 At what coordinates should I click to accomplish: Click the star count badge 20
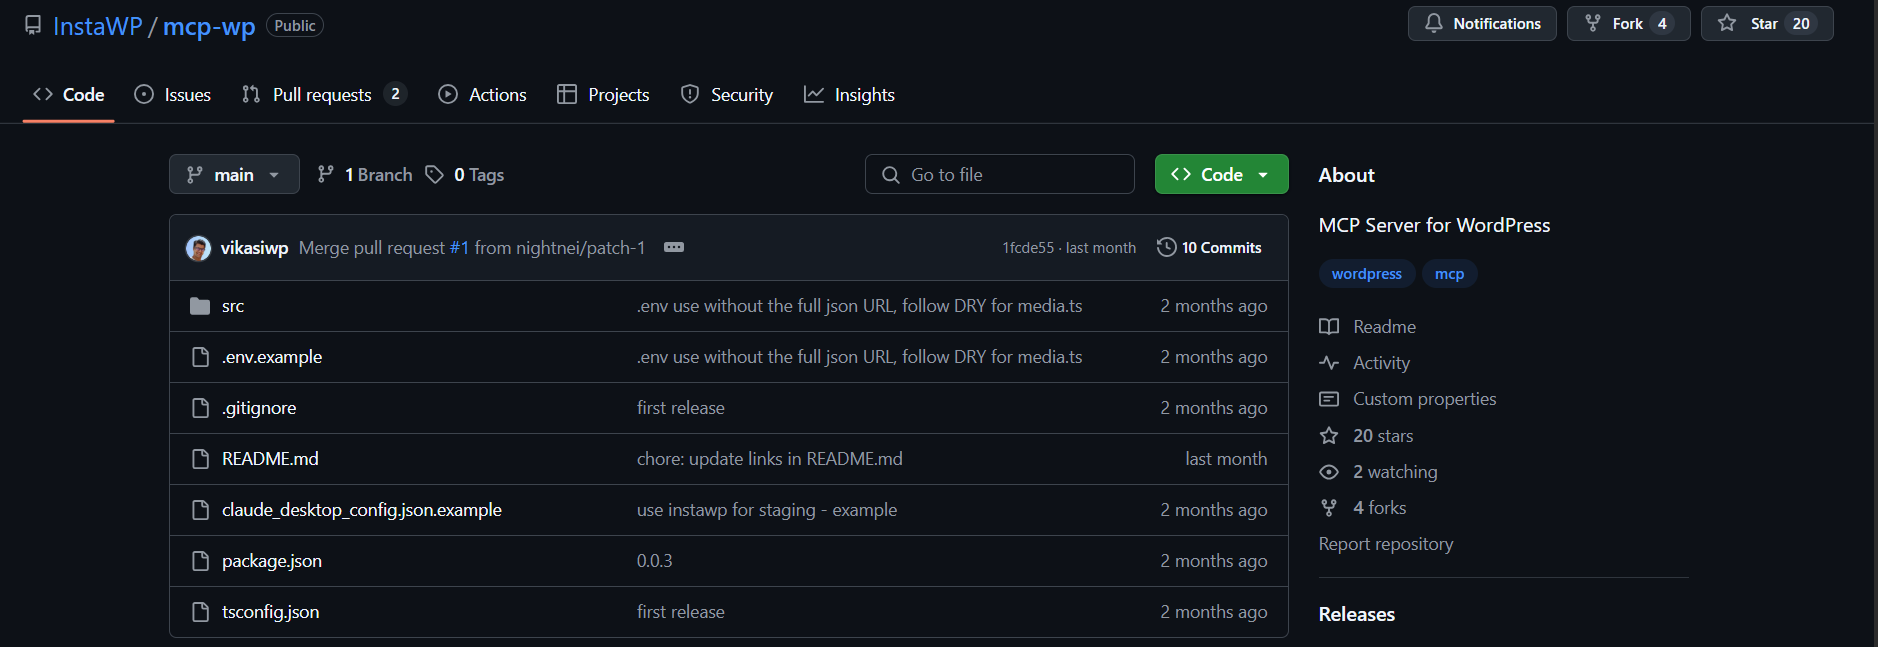[1801, 23]
